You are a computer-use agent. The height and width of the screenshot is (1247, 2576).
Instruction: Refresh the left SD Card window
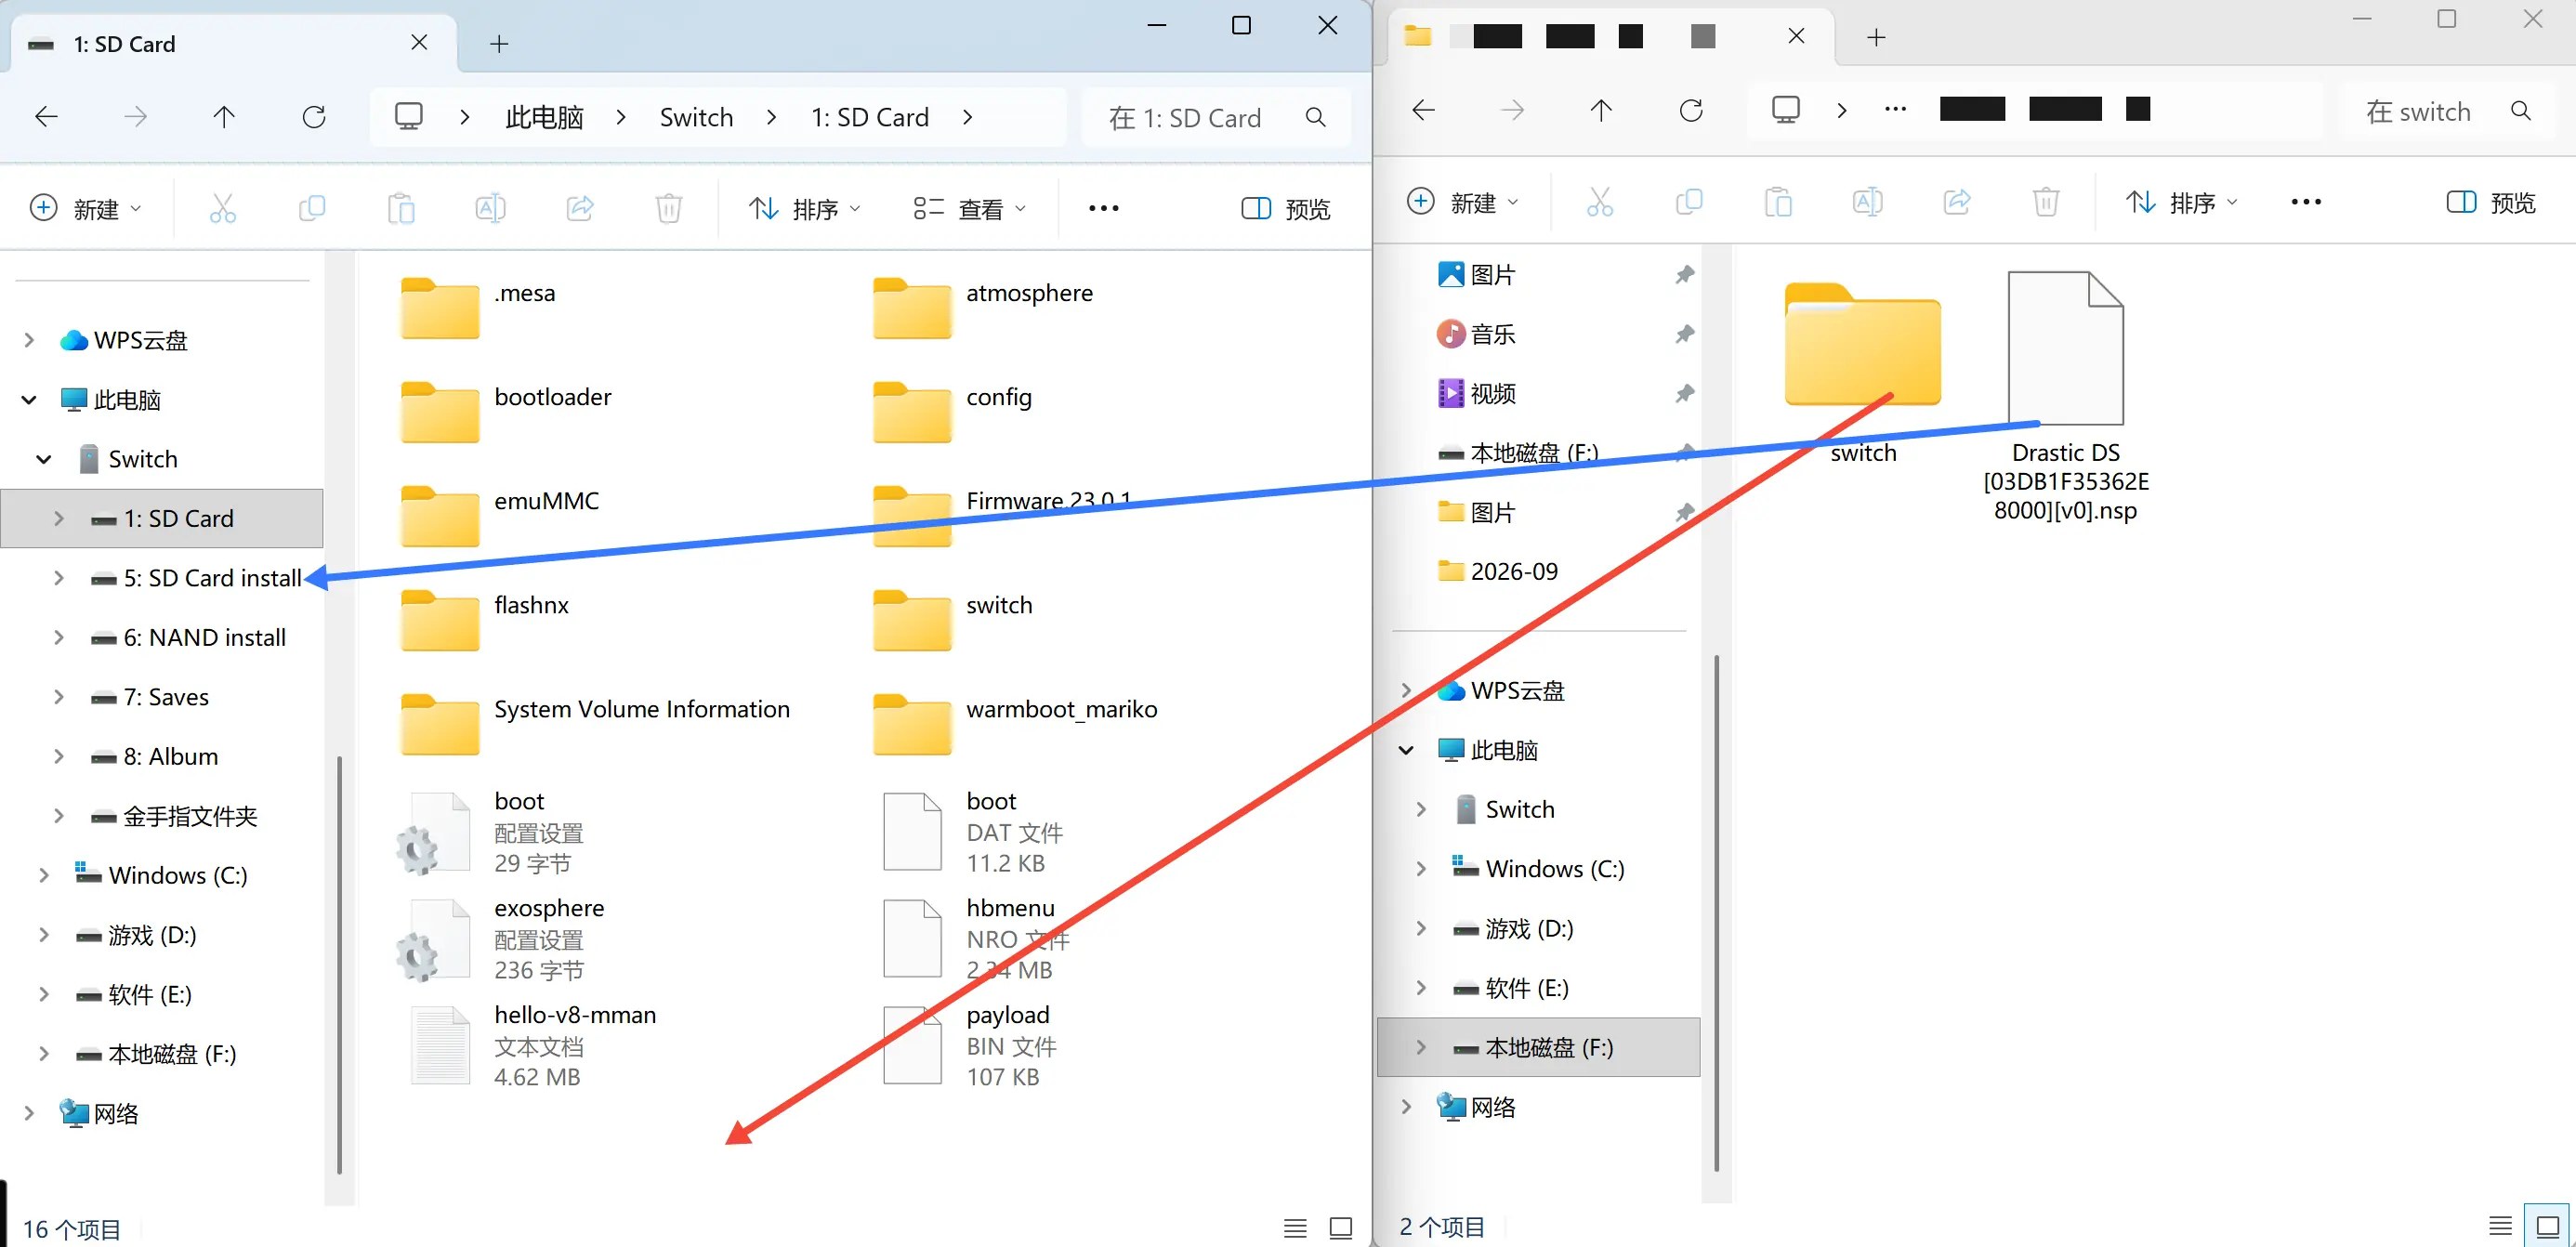coord(314,117)
